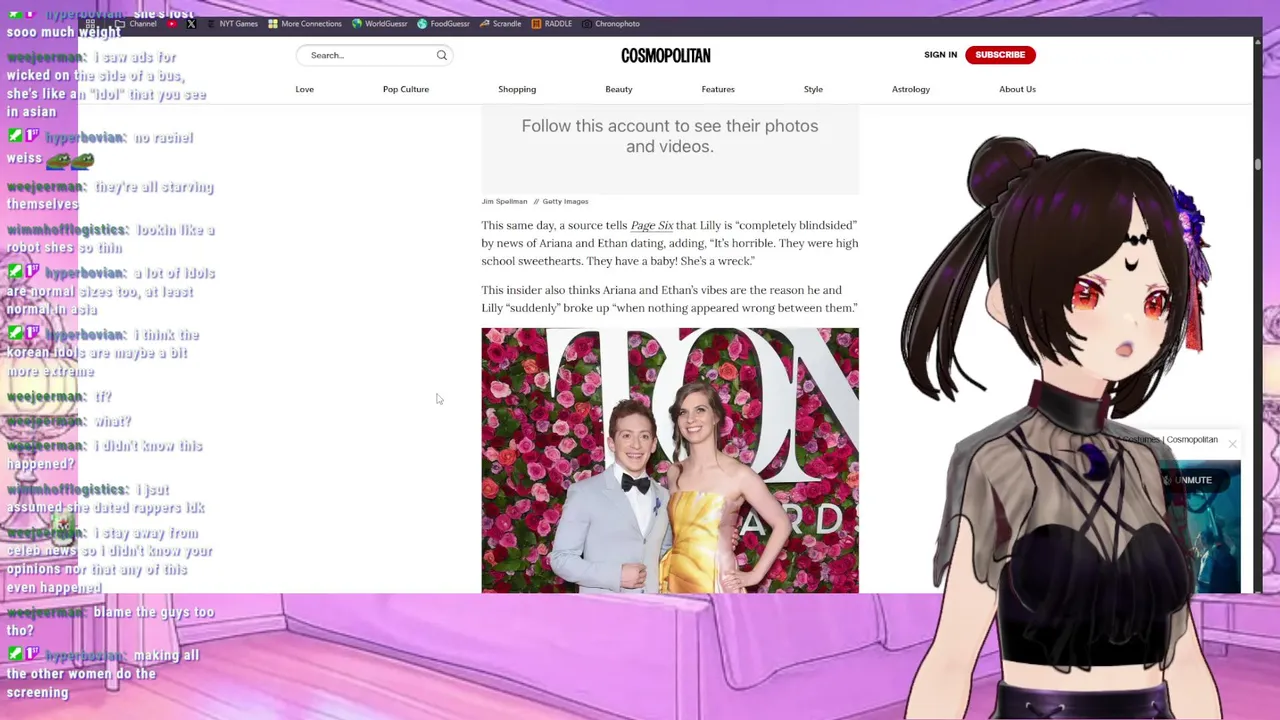The height and width of the screenshot is (720, 1280).
Task: Open More Connections bookmark
Action: pos(304,24)
